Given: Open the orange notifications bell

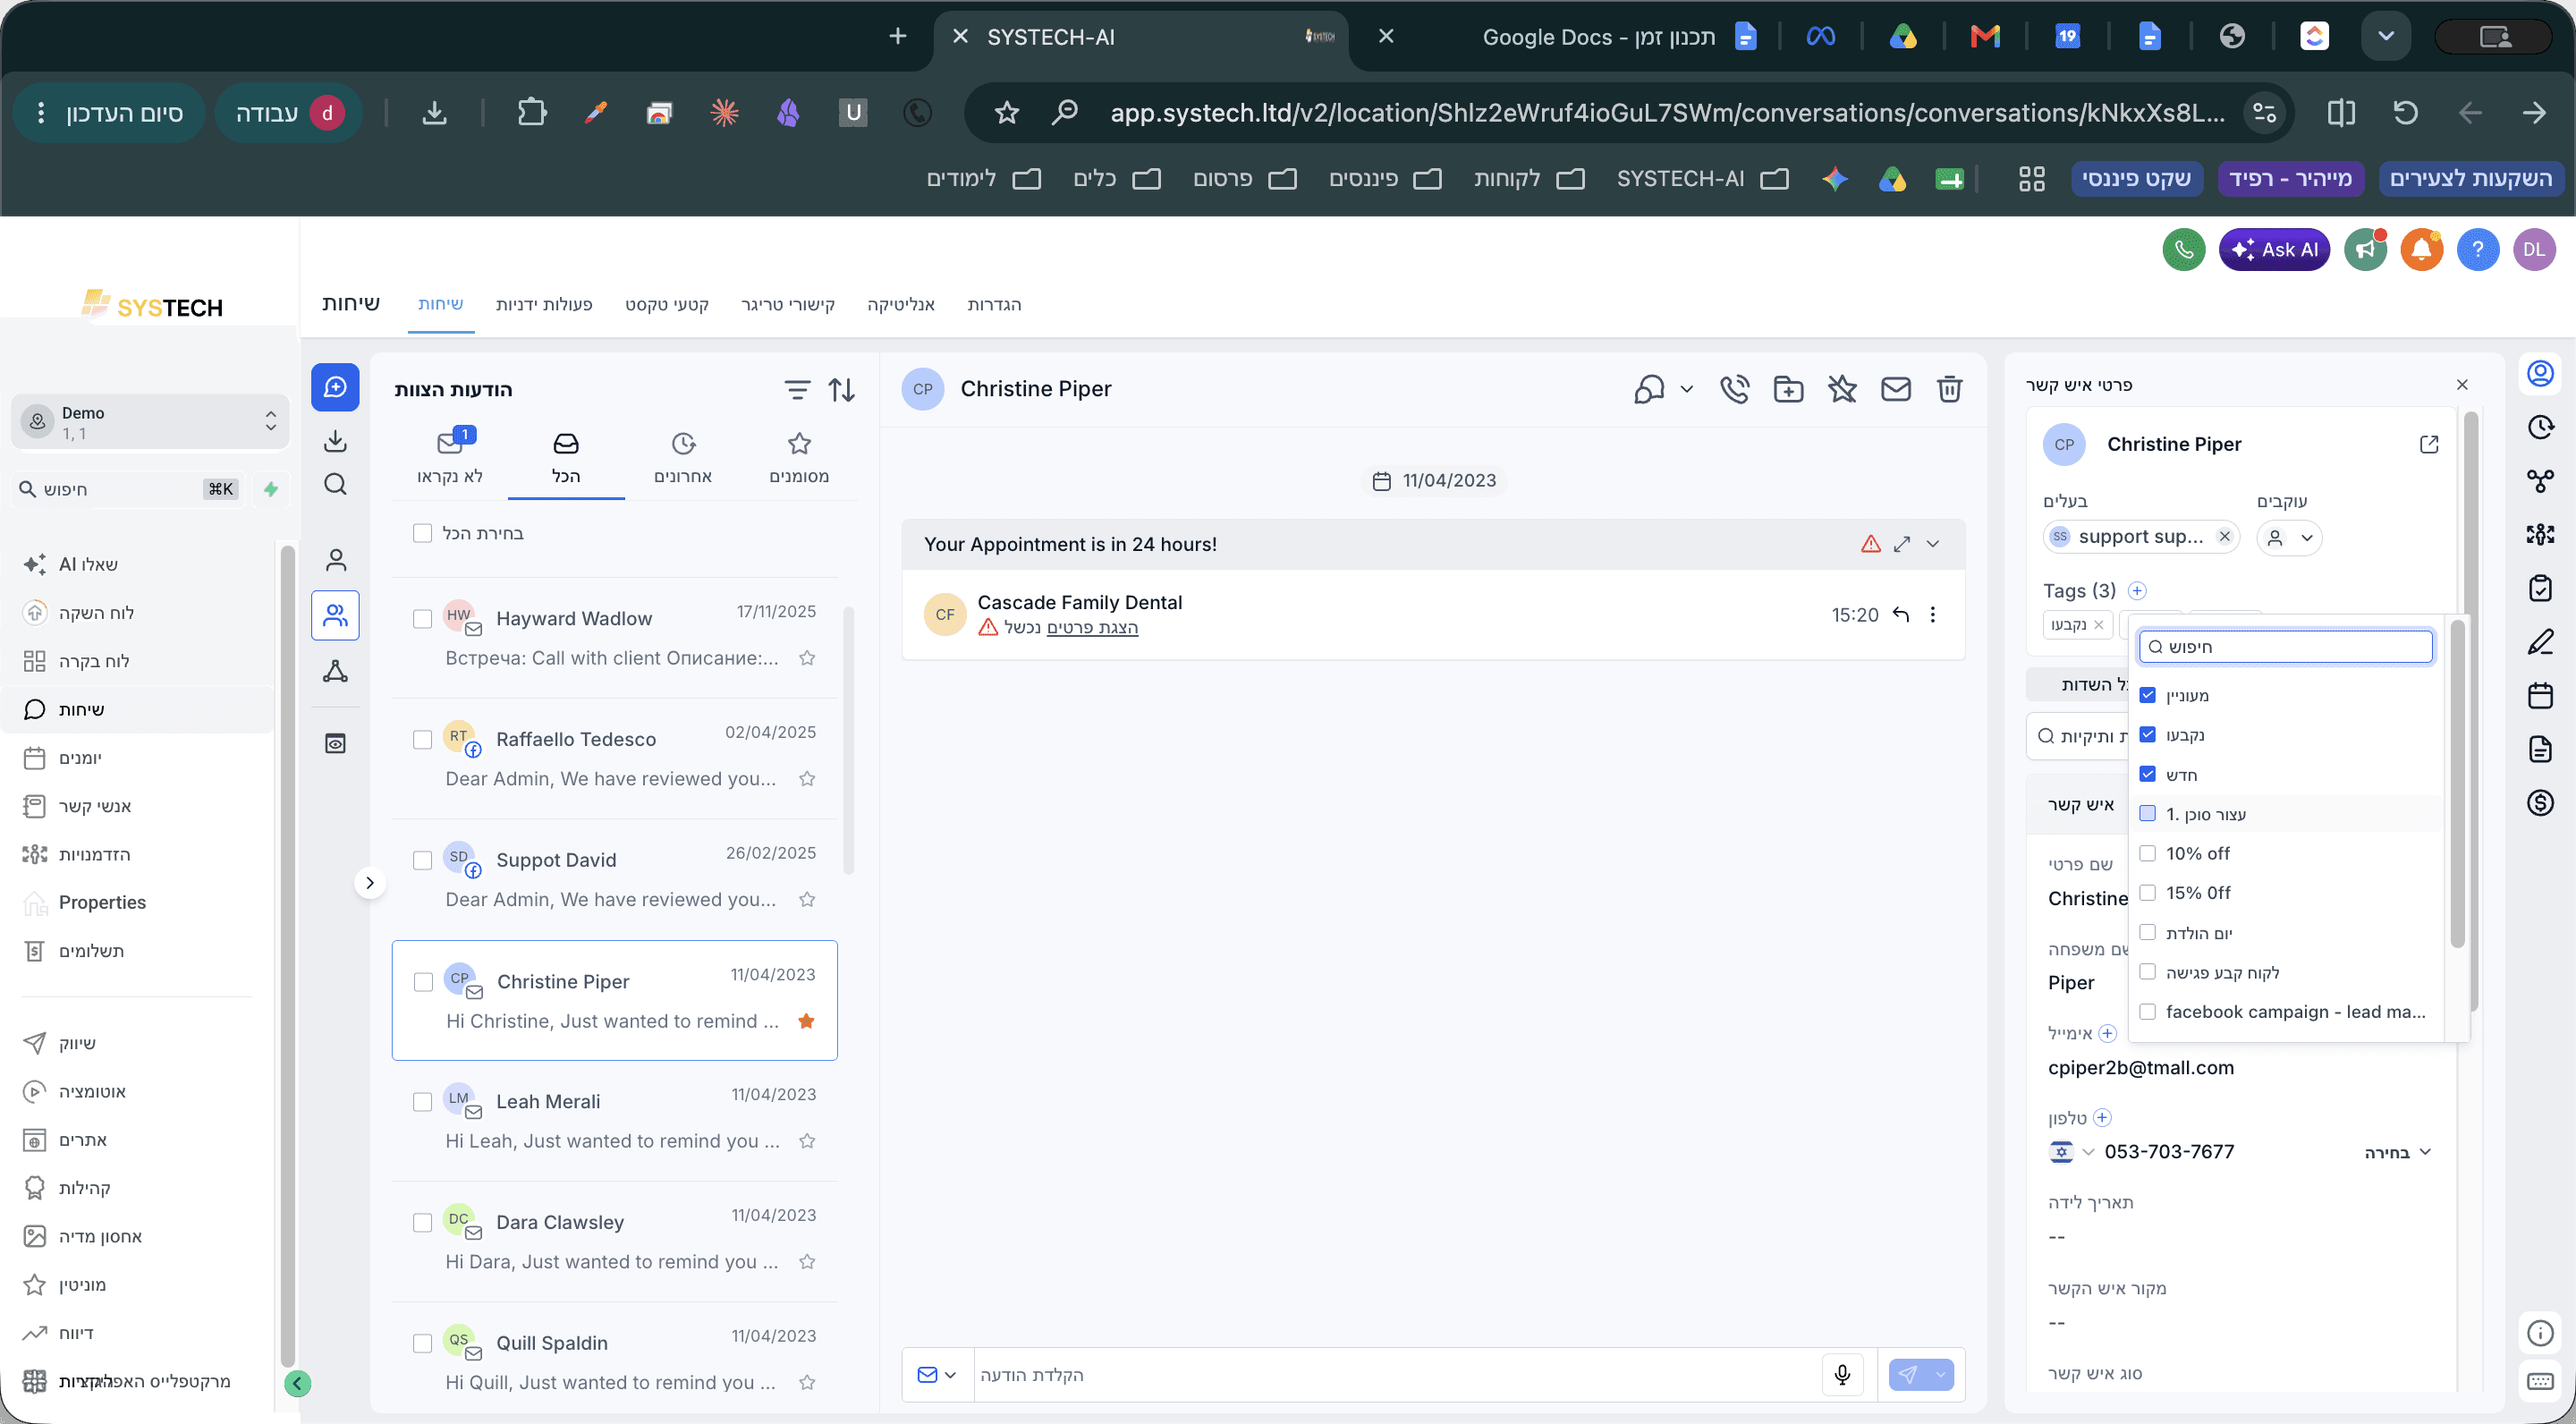Looking at the screenshot, I should (2421, 250).
